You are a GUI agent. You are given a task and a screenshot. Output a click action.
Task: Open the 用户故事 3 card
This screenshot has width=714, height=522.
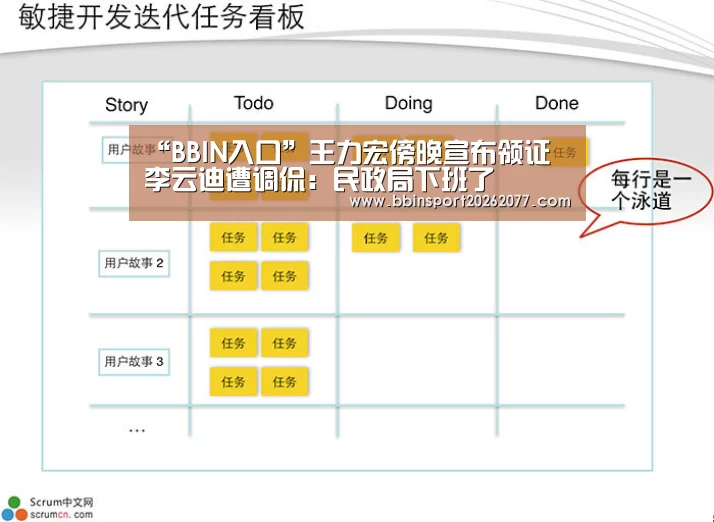[134, 362]
